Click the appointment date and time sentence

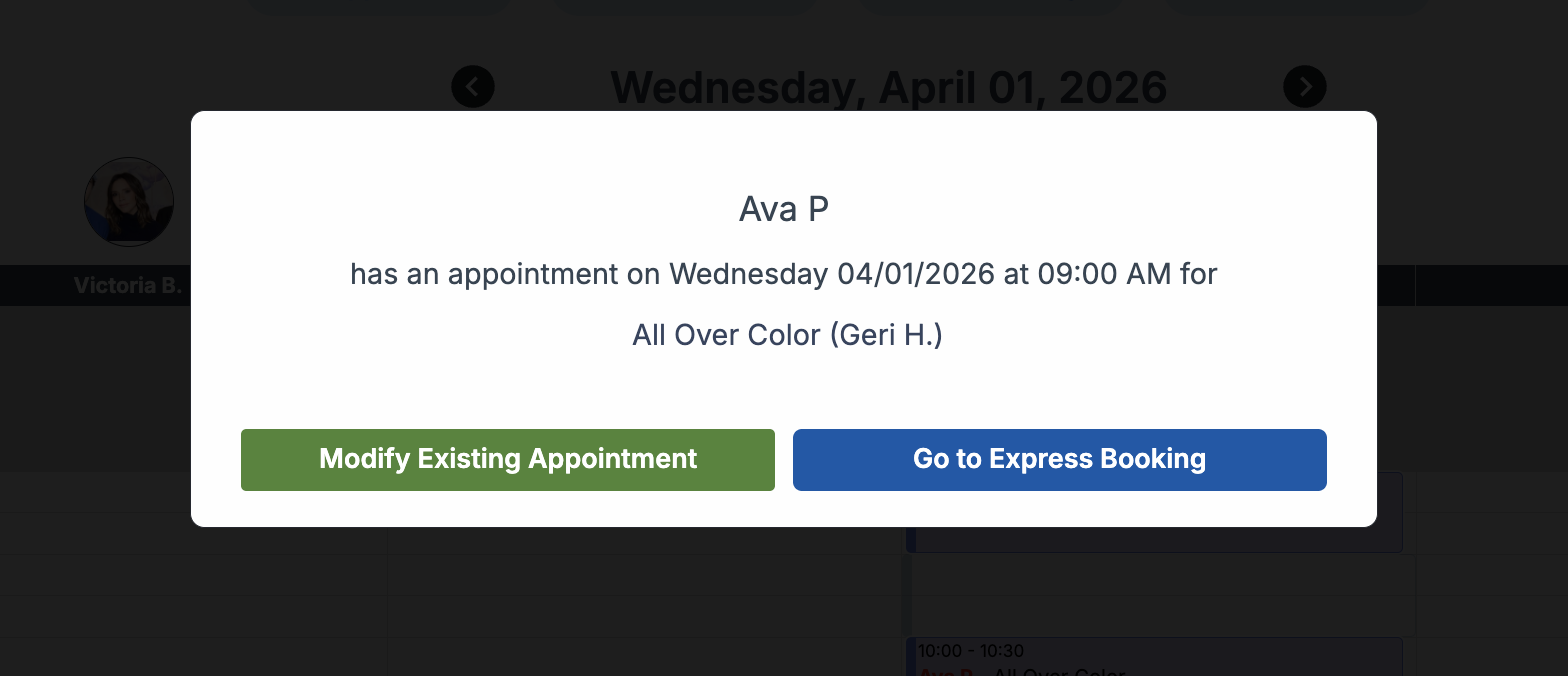tap(783, 274)
